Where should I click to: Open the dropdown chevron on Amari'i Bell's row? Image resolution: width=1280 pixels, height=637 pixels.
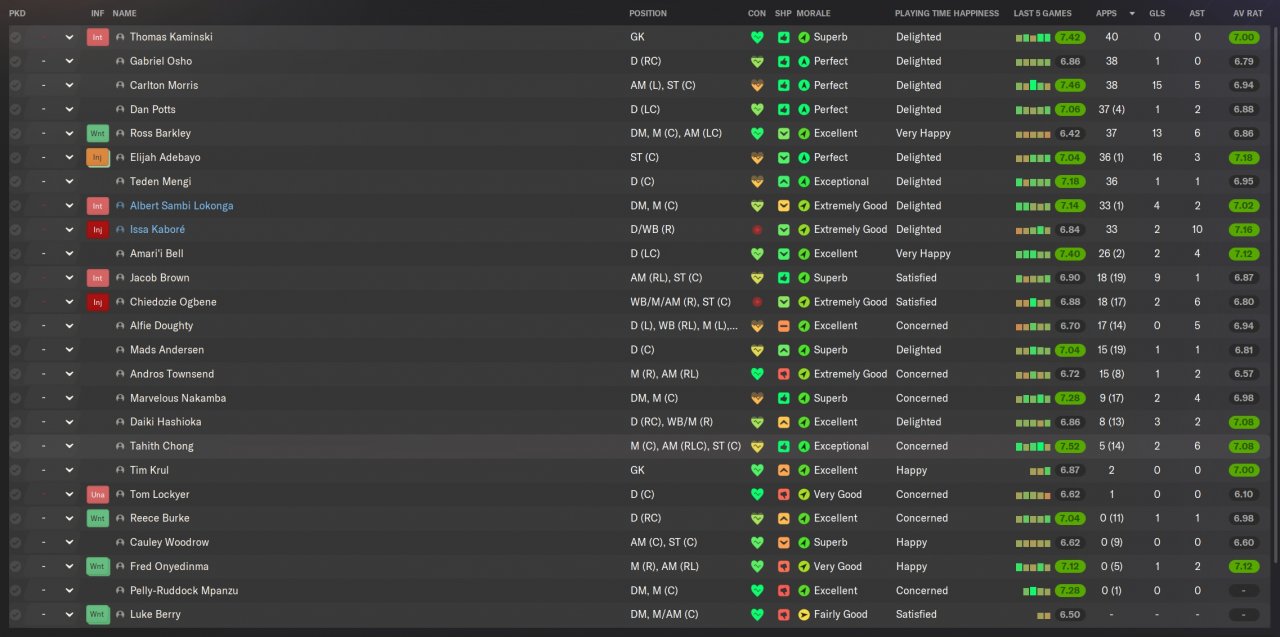69,254
